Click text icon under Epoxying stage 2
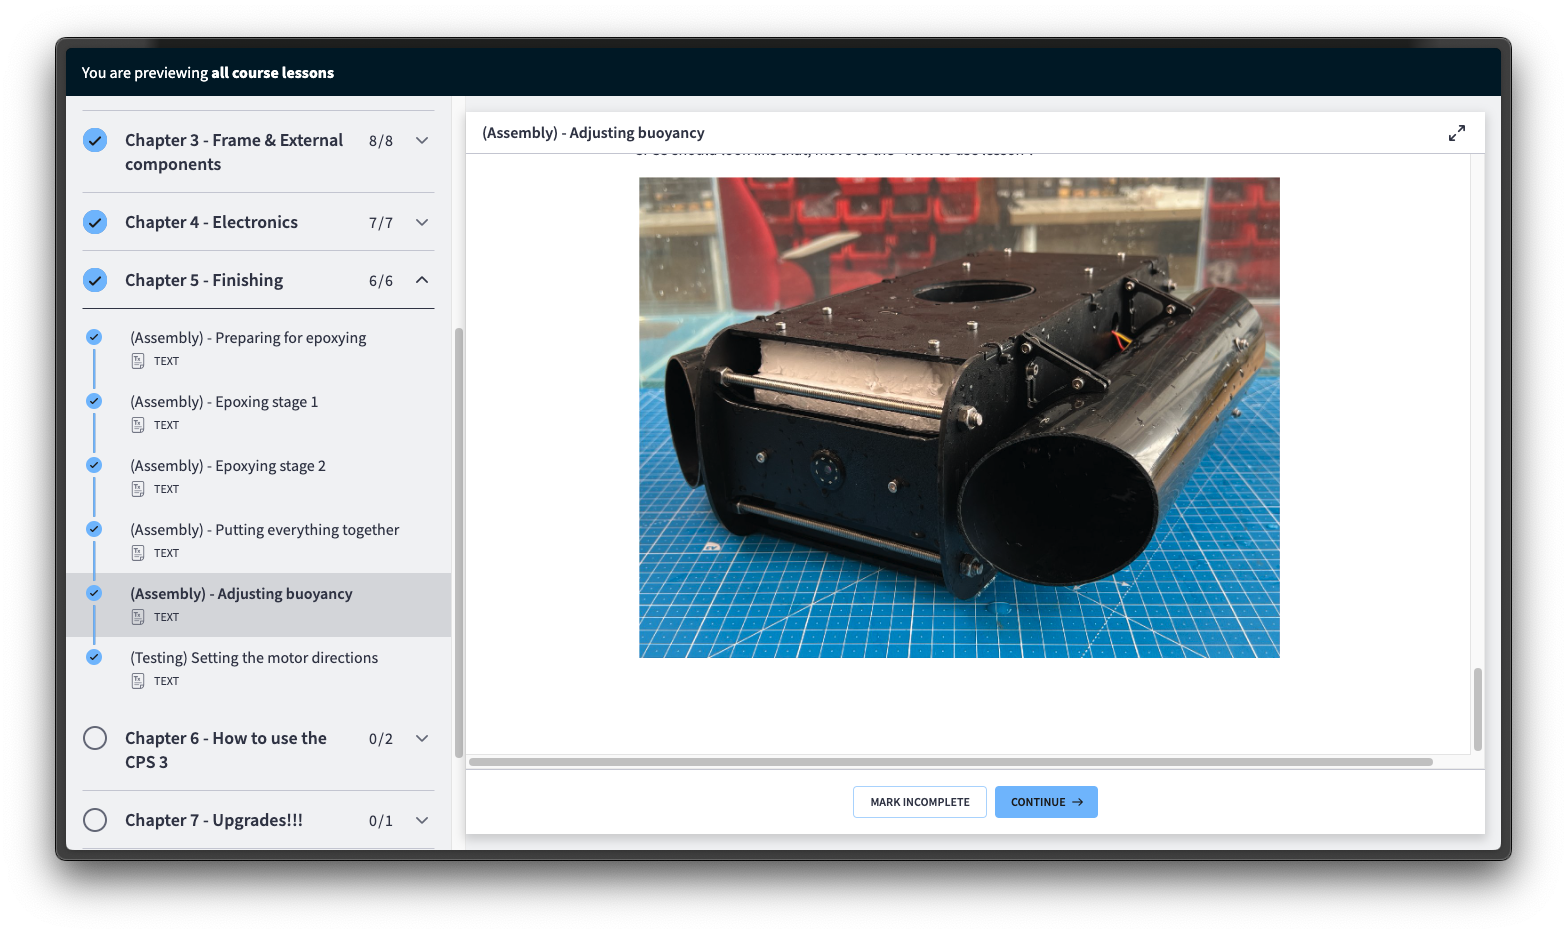 tap(138, 489)
